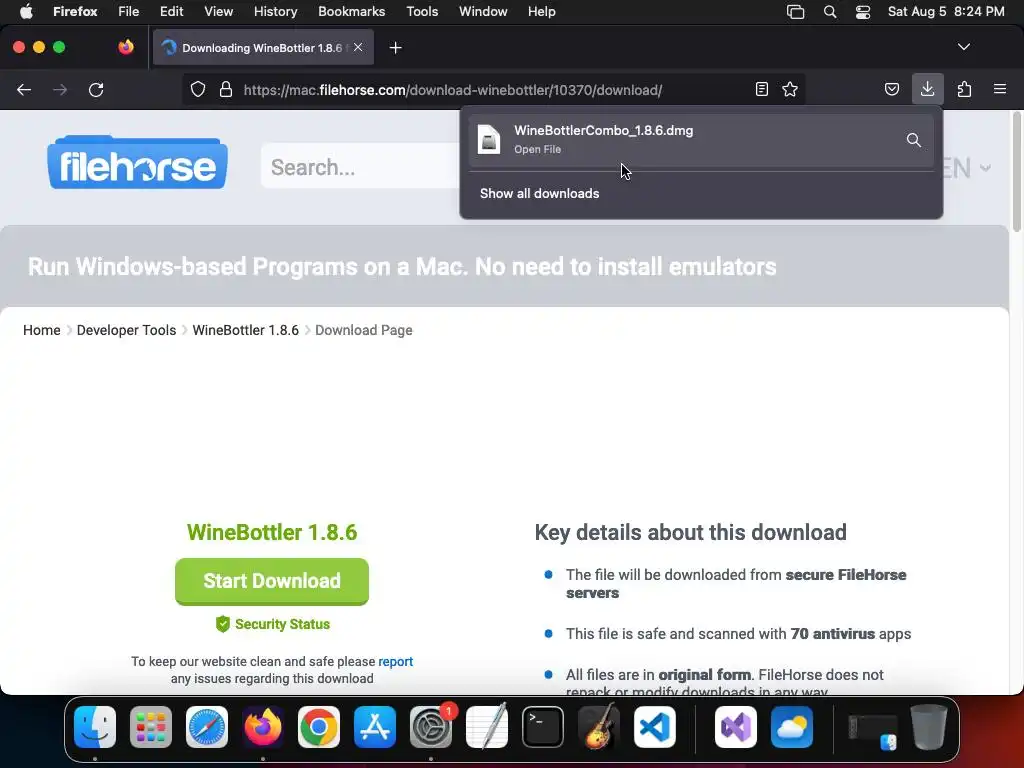Open the Pocket save icon

892,89
